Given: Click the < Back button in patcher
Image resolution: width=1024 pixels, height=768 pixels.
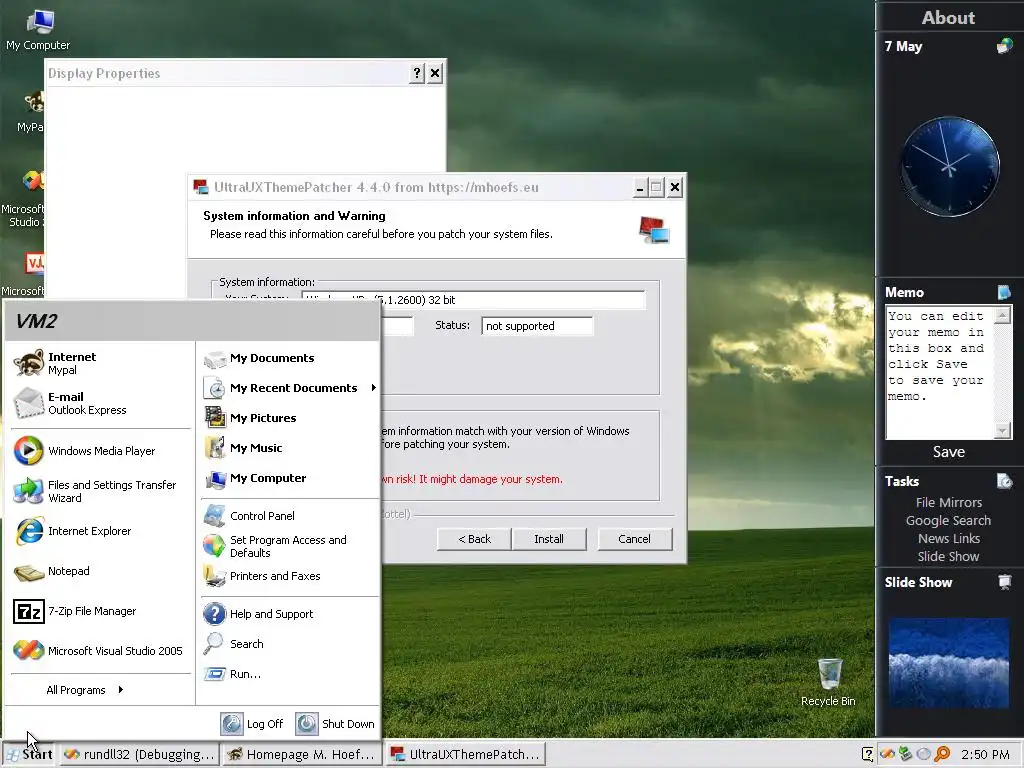Looking at the screenshot, I should click(474, 539).
